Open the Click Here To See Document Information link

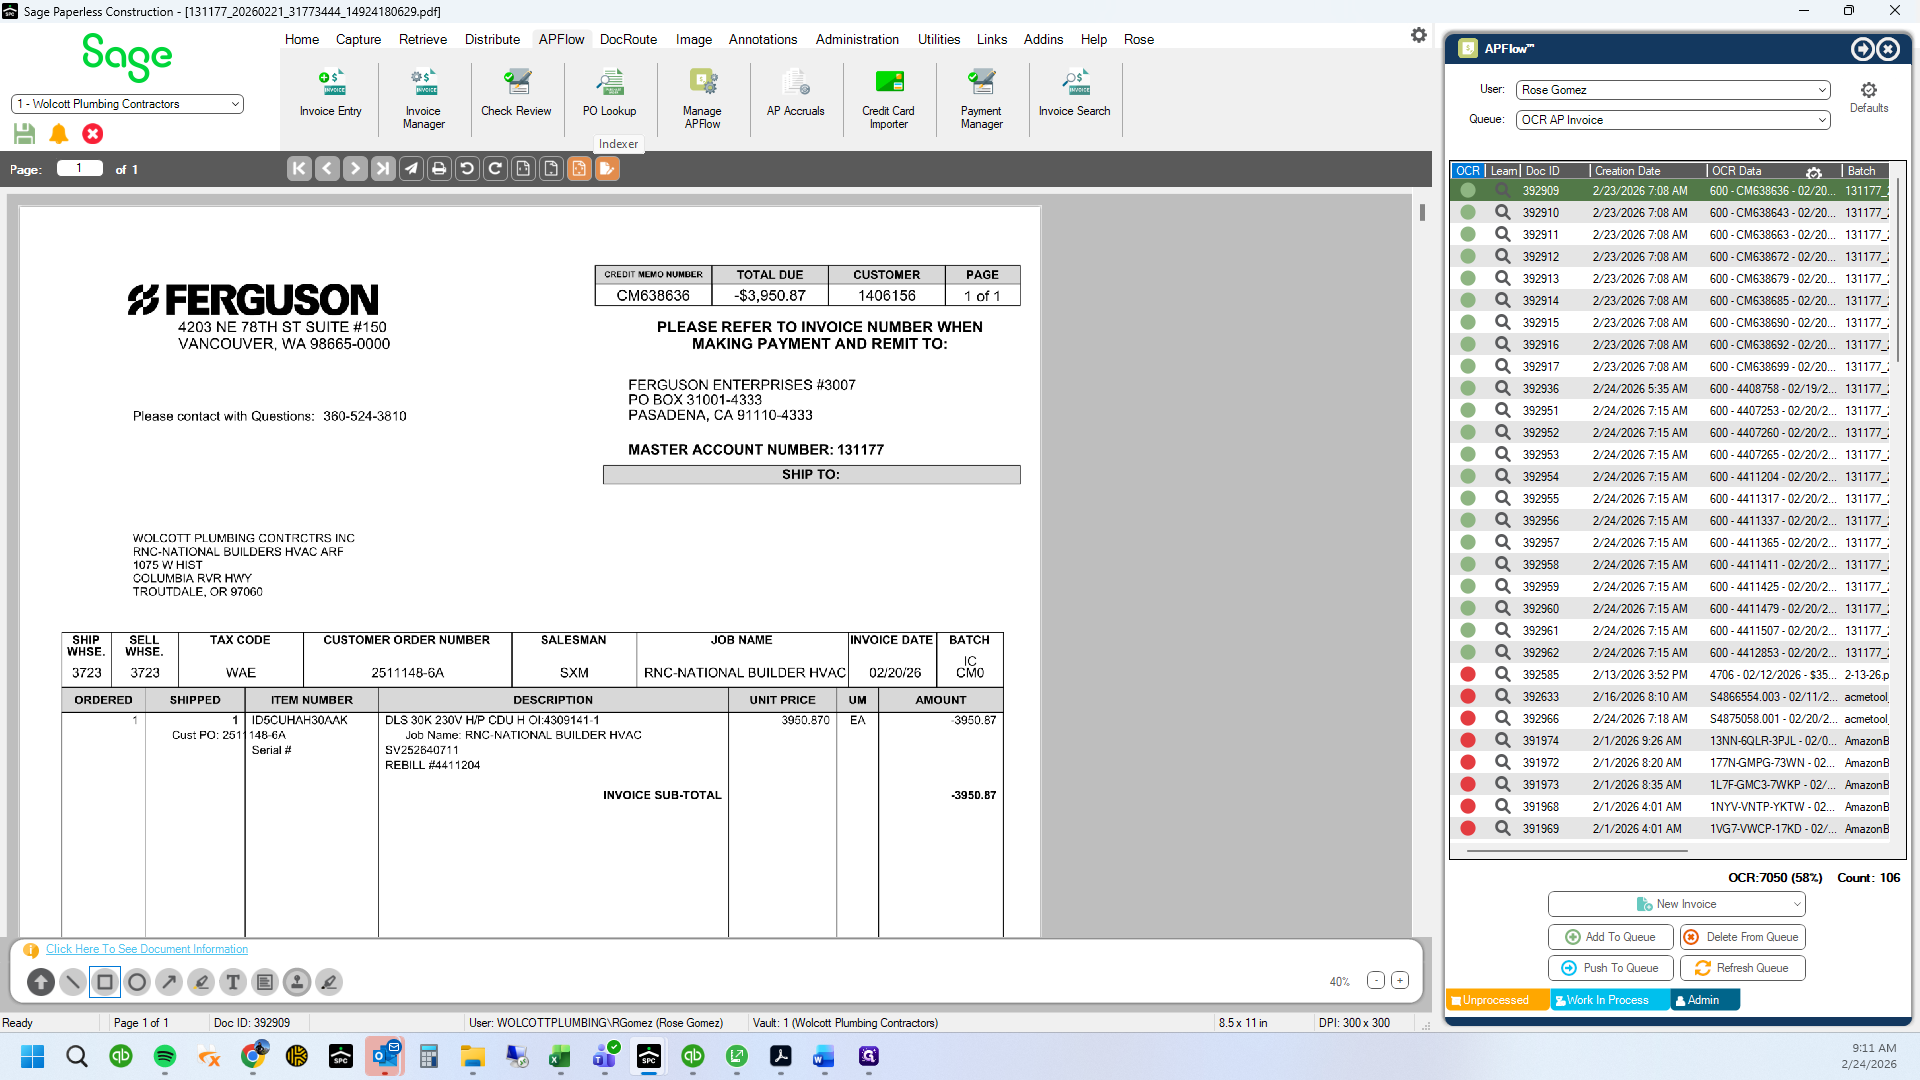(147, 949)
